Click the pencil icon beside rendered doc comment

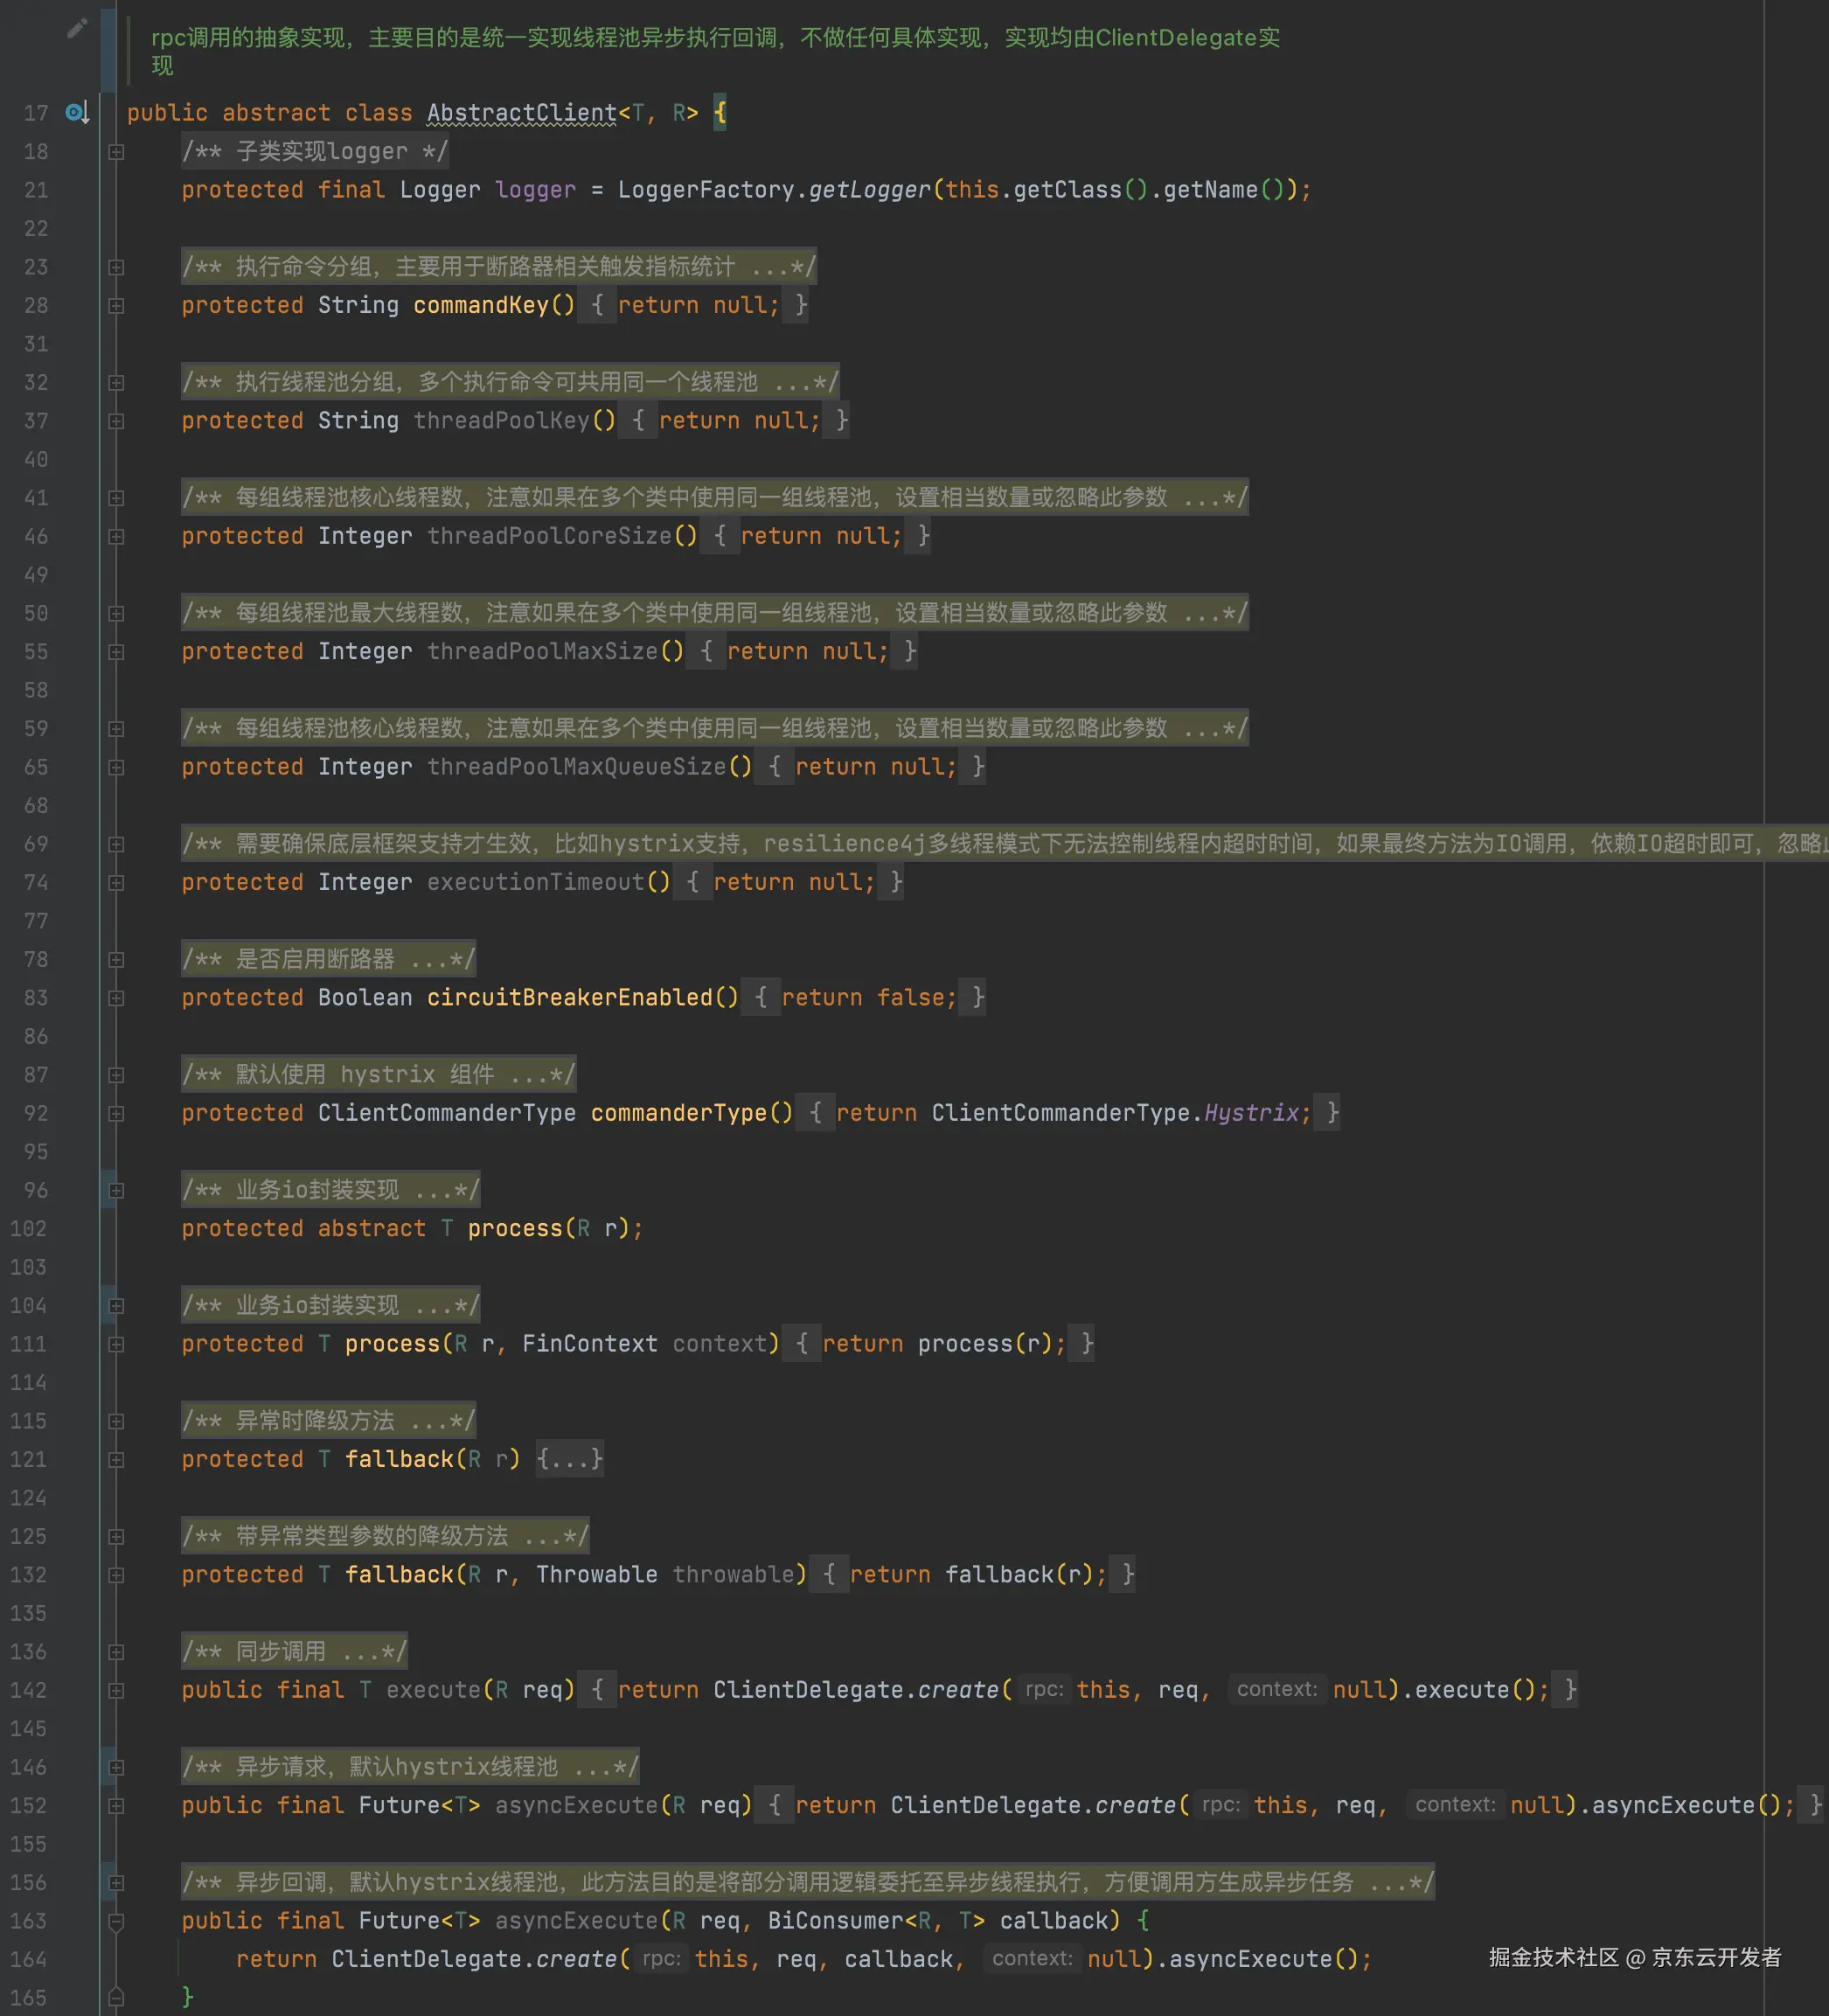click(77, 28)
